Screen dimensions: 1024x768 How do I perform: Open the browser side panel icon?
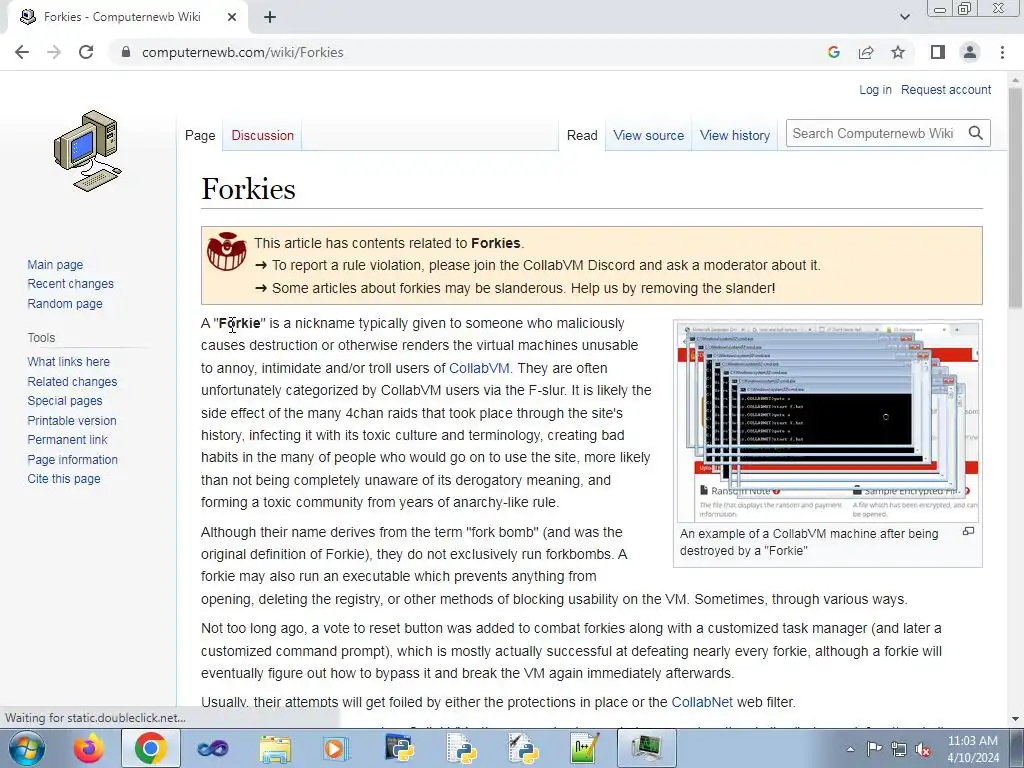coord(938,52)
